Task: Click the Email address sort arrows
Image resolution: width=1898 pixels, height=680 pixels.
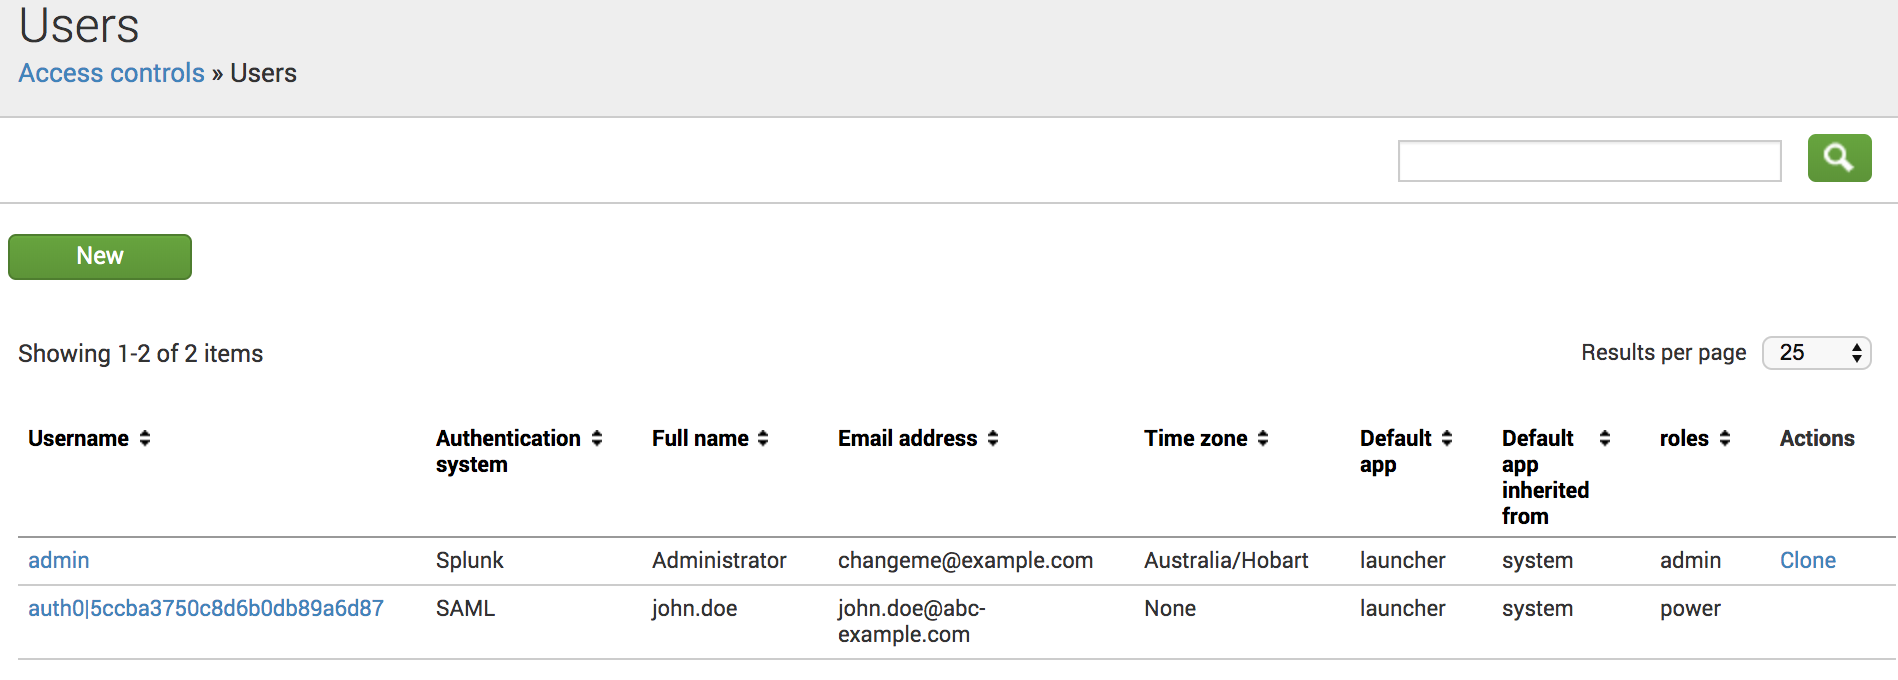Action: pyautogui.click(x=993, y=438)
